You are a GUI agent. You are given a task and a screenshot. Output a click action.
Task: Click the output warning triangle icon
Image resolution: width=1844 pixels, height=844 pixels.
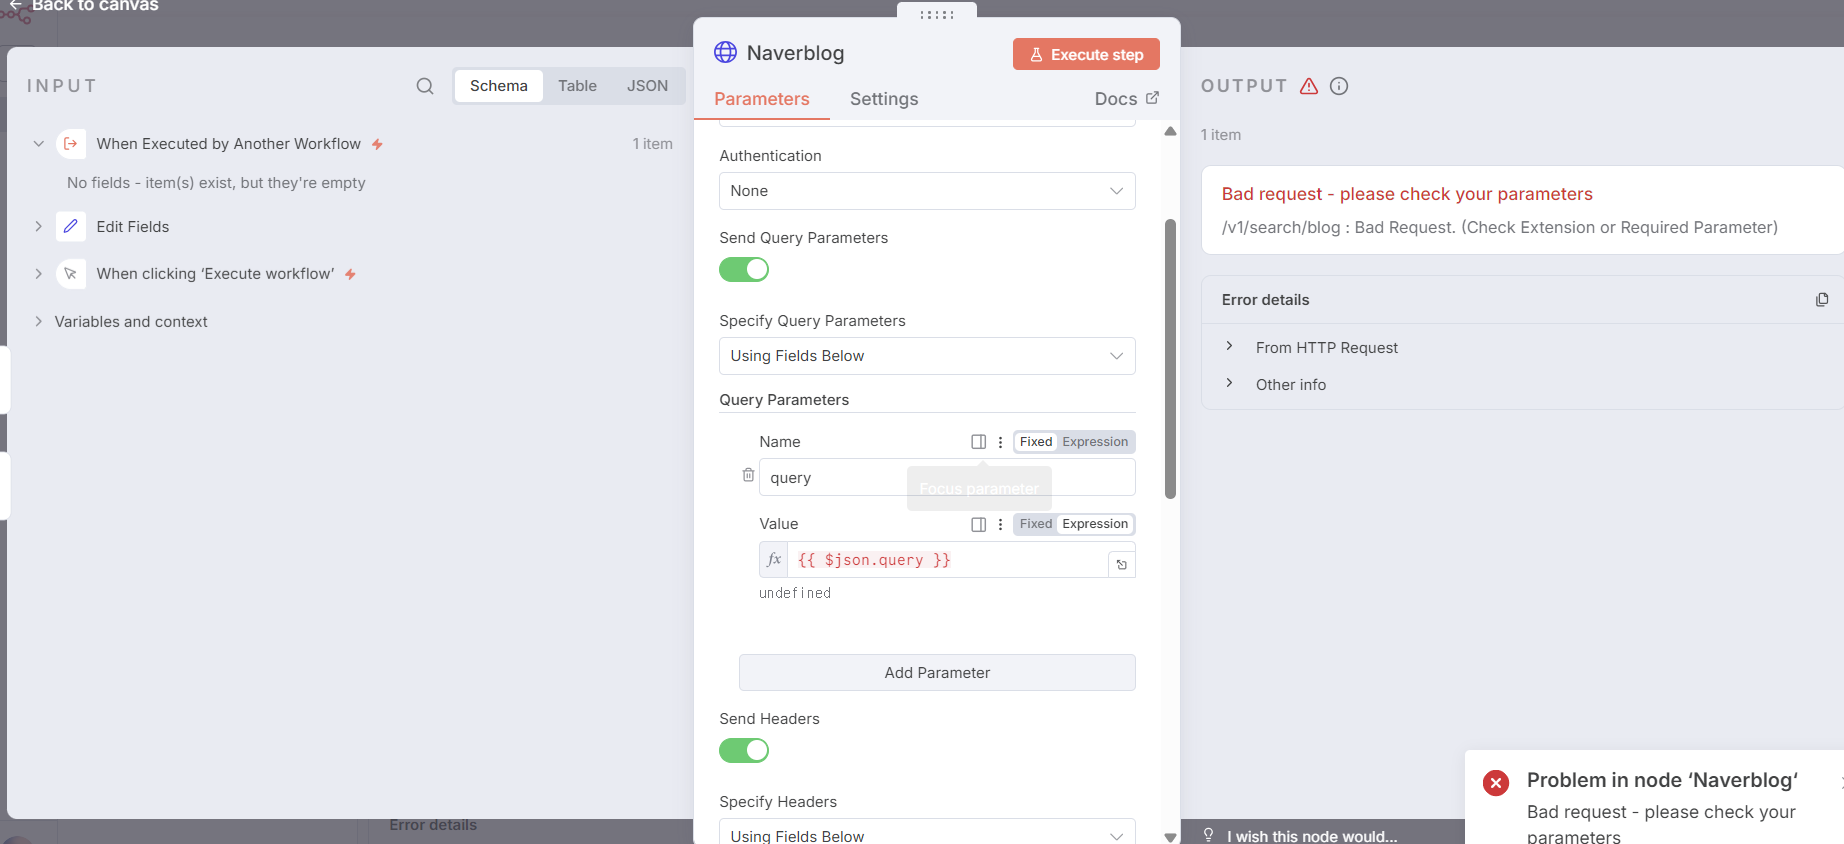coord(1309,86)
